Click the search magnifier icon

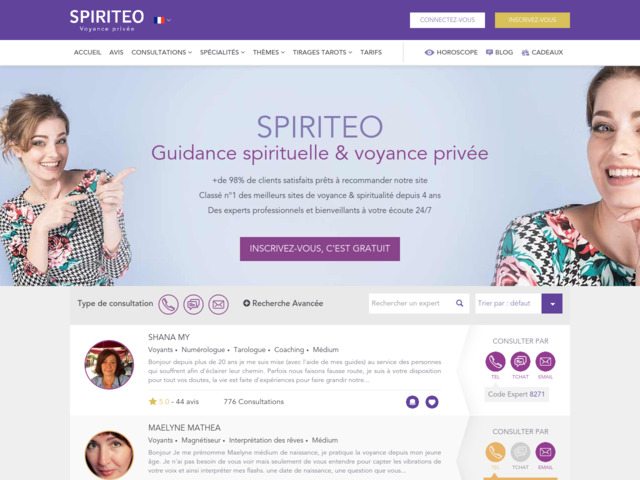coord(460,303)
